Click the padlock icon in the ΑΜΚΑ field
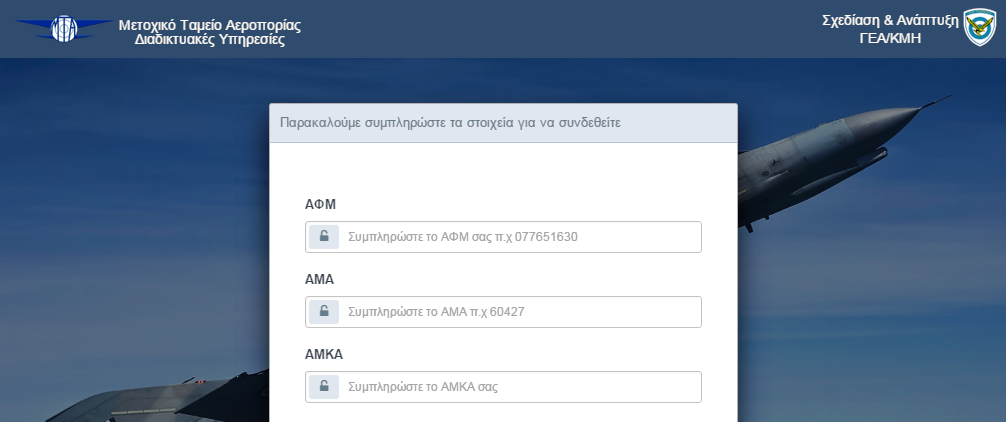Image resolution: width=1006 pixels, height=422 pixels. click(323, 386)
